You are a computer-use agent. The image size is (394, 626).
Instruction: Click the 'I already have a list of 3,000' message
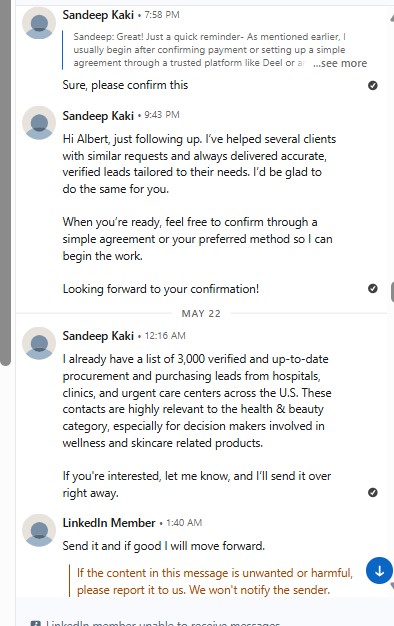[x=197, y=426]
